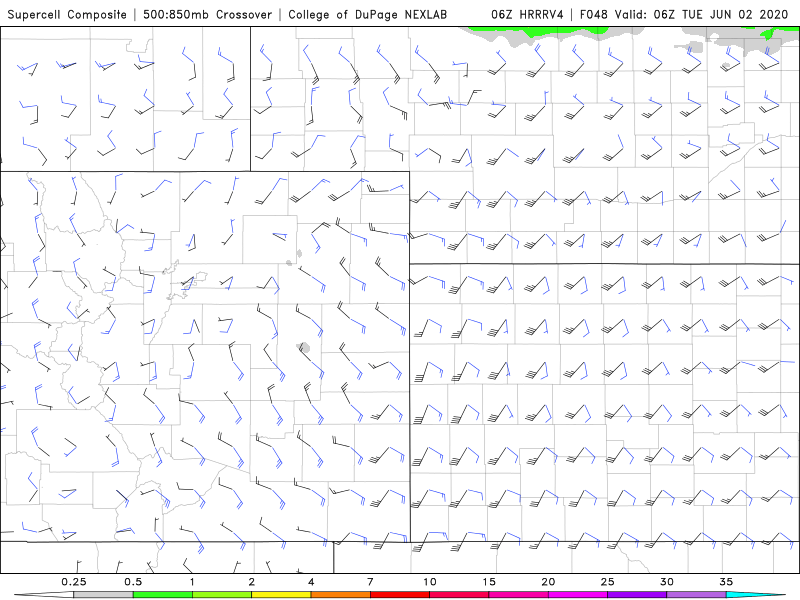Viewport: 800px width, 600px height.
Task: Pick the cyan above-35 color bar end
Action: [756, 595]
